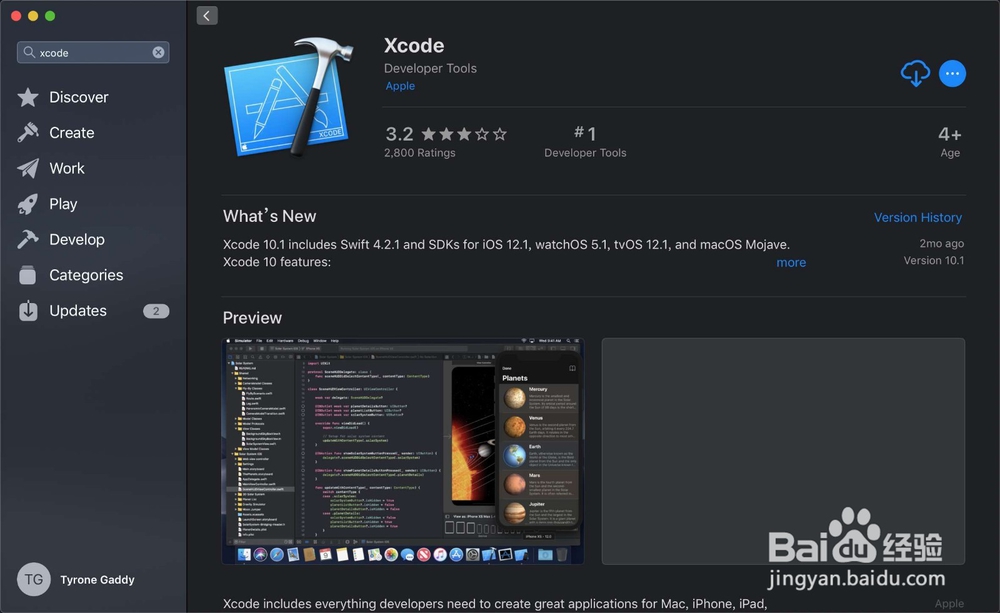Click the Create paintbrush icon
The height and width of the screenshot is (613, 1000).
pos(28,133)
